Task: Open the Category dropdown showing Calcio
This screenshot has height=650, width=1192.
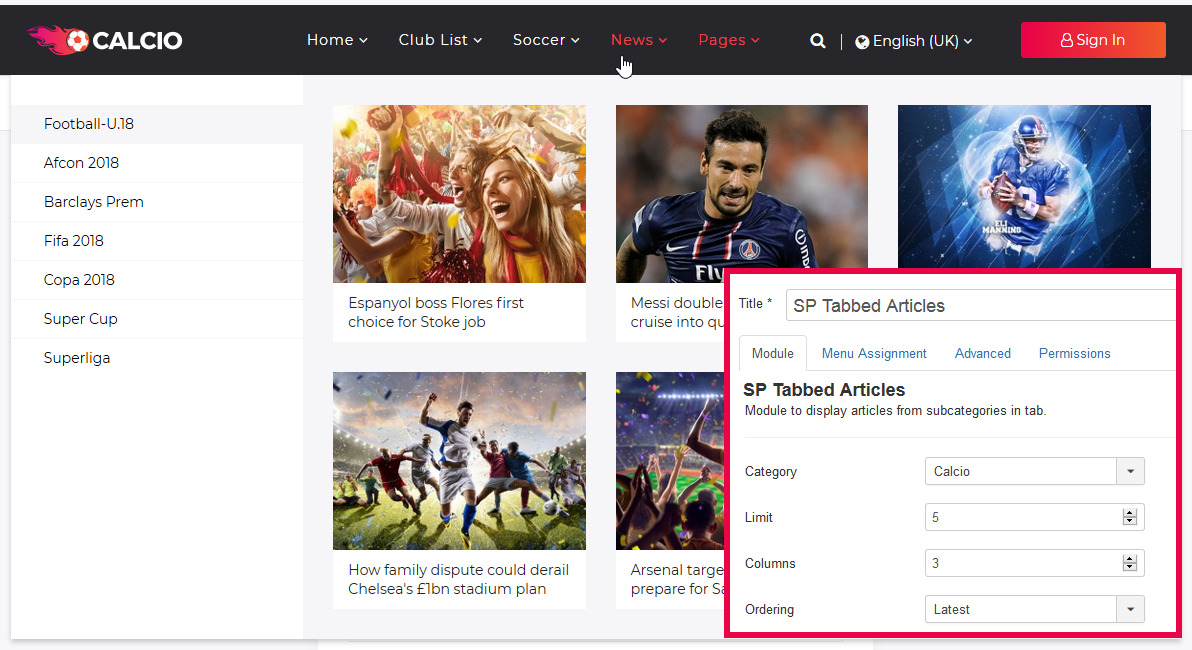Action: click(1035, 471)
